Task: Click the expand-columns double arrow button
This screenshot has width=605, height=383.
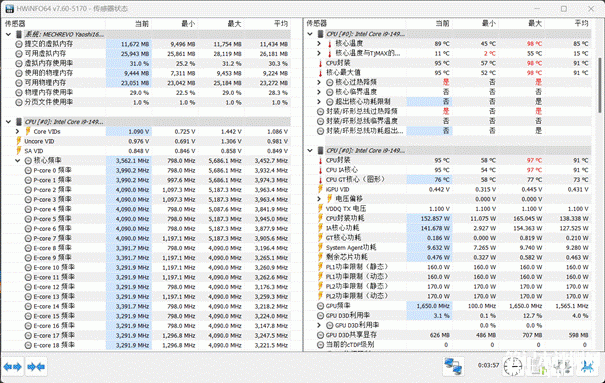Action: 12,367
